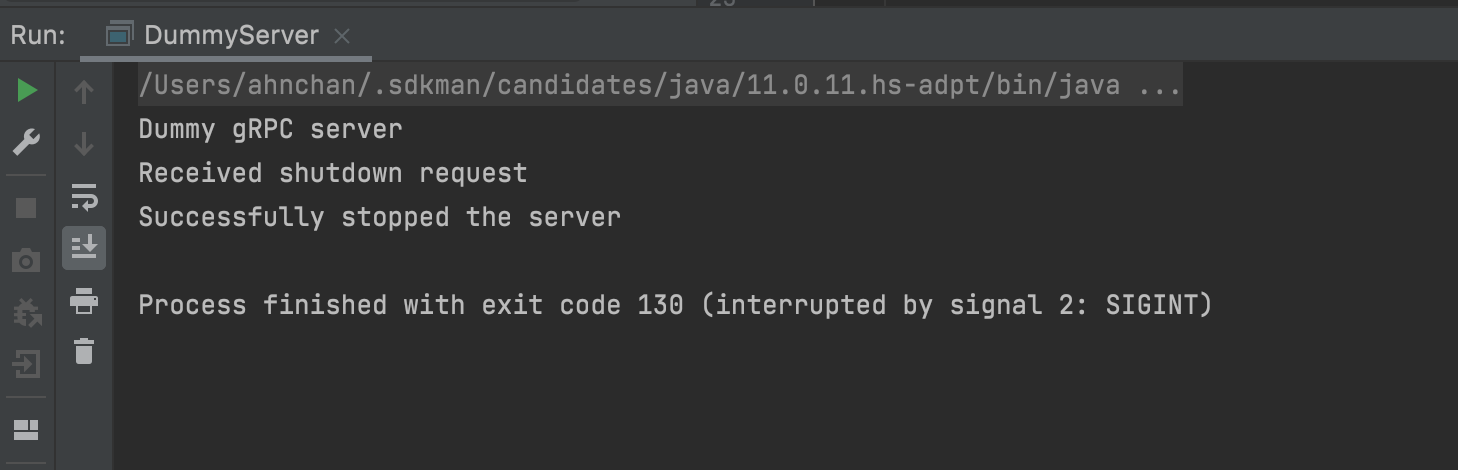Image resolution: width=1458 pixels, height=470 pixels.
Task: Toggle scroll to end of console
Action: pos(84,247)
